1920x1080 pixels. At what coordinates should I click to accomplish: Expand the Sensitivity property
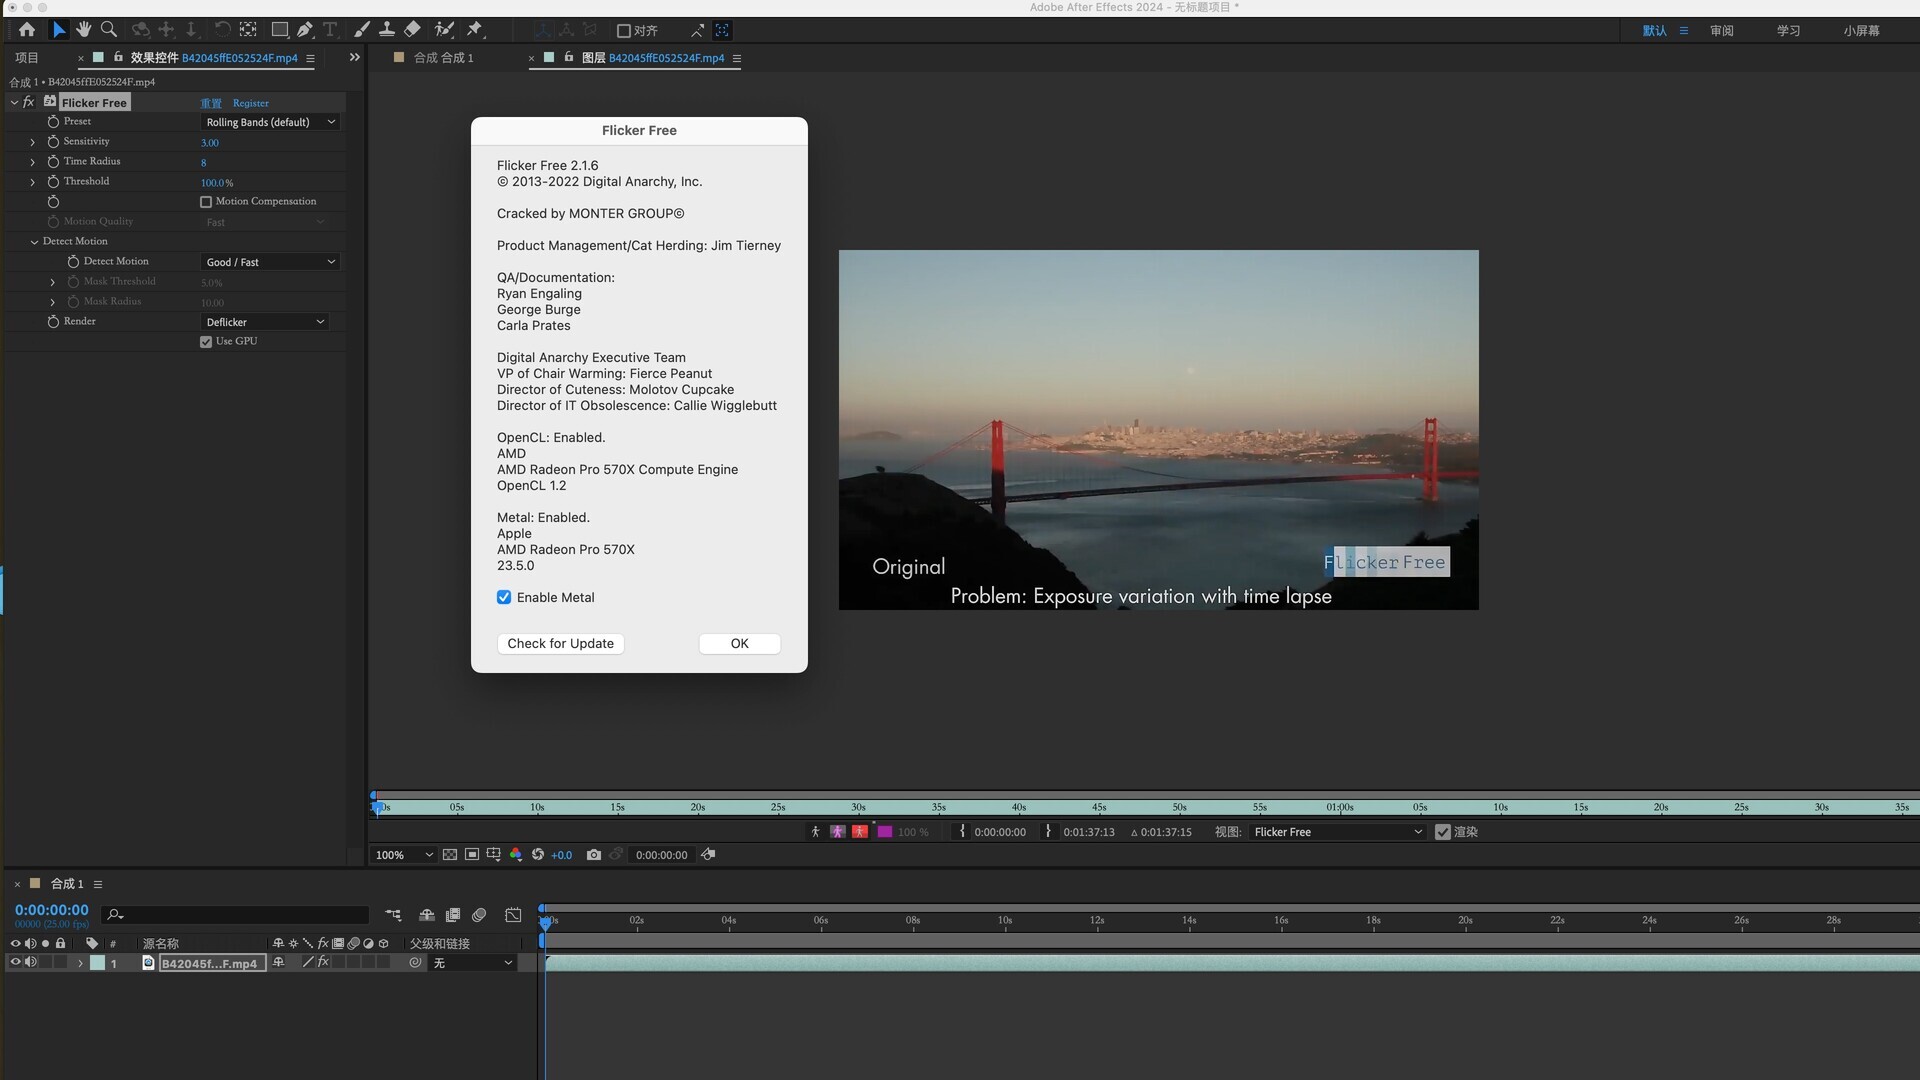tap(32, 142)
